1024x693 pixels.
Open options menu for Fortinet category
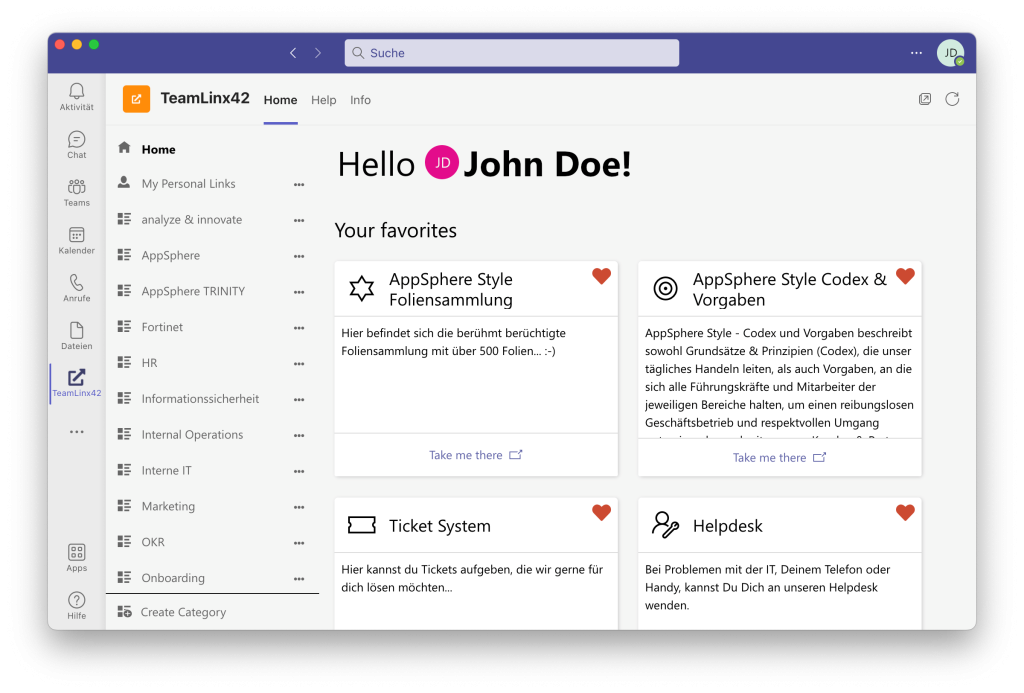298,328
